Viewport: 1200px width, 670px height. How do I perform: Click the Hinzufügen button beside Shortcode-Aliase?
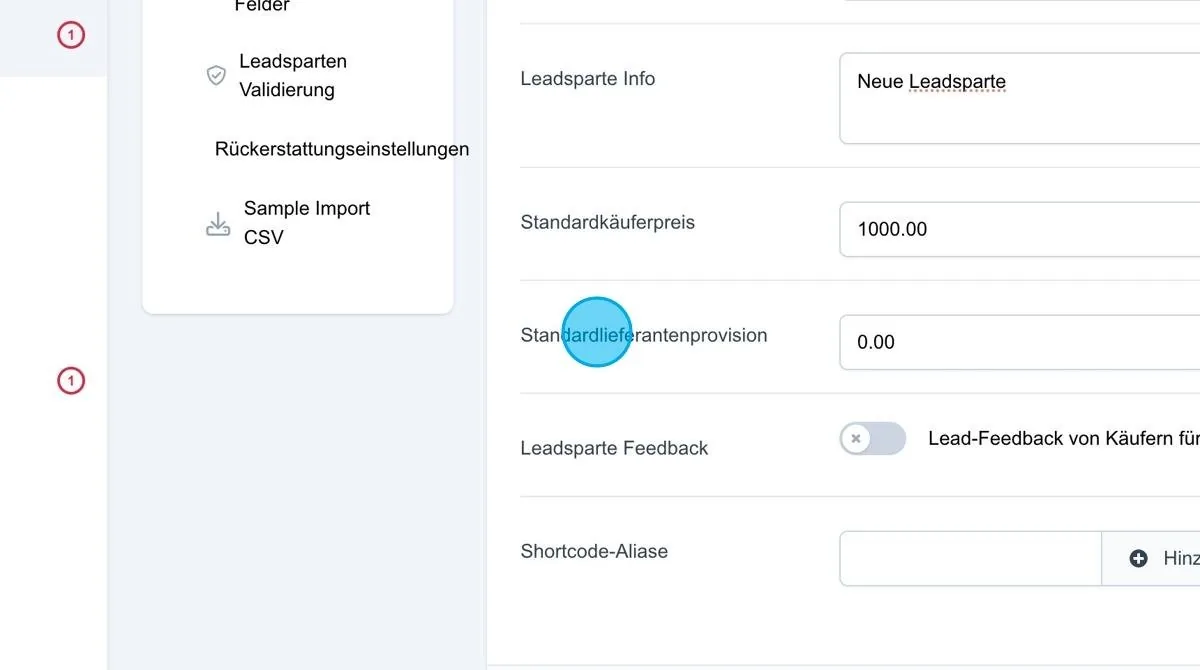coord(1151,558)
